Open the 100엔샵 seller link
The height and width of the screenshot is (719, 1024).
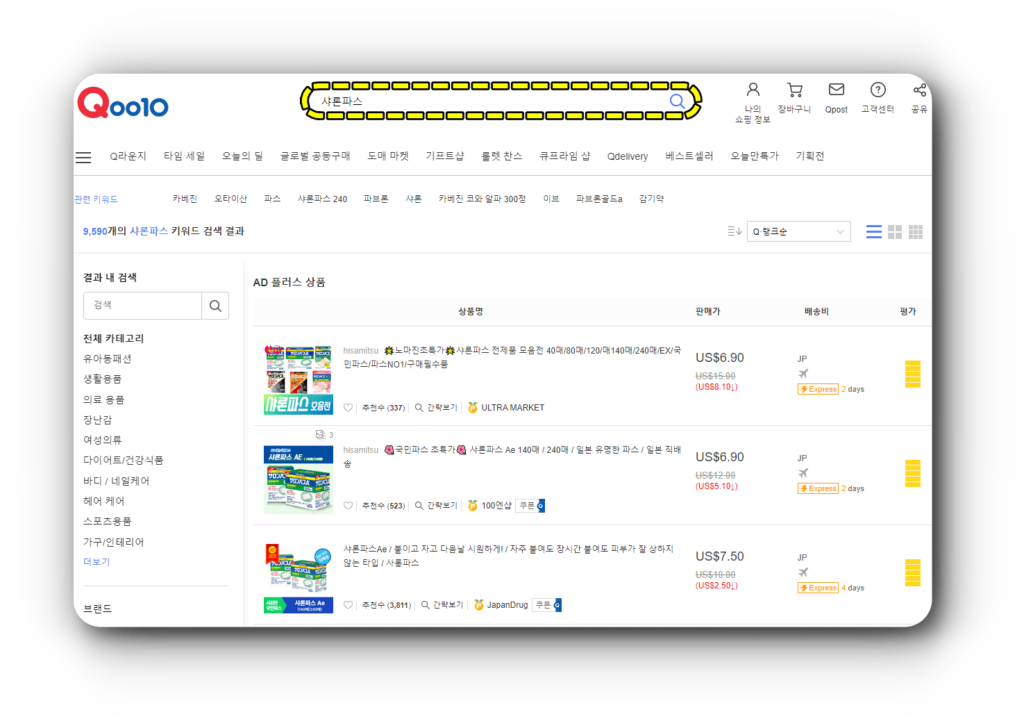point(496,505)
